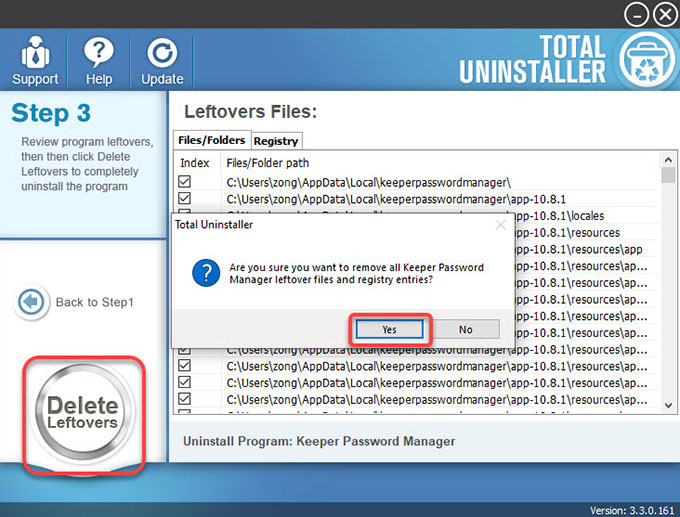Click the Leftovers Files: heading
This screenshot has width=680, height=517.
[251, 111]
